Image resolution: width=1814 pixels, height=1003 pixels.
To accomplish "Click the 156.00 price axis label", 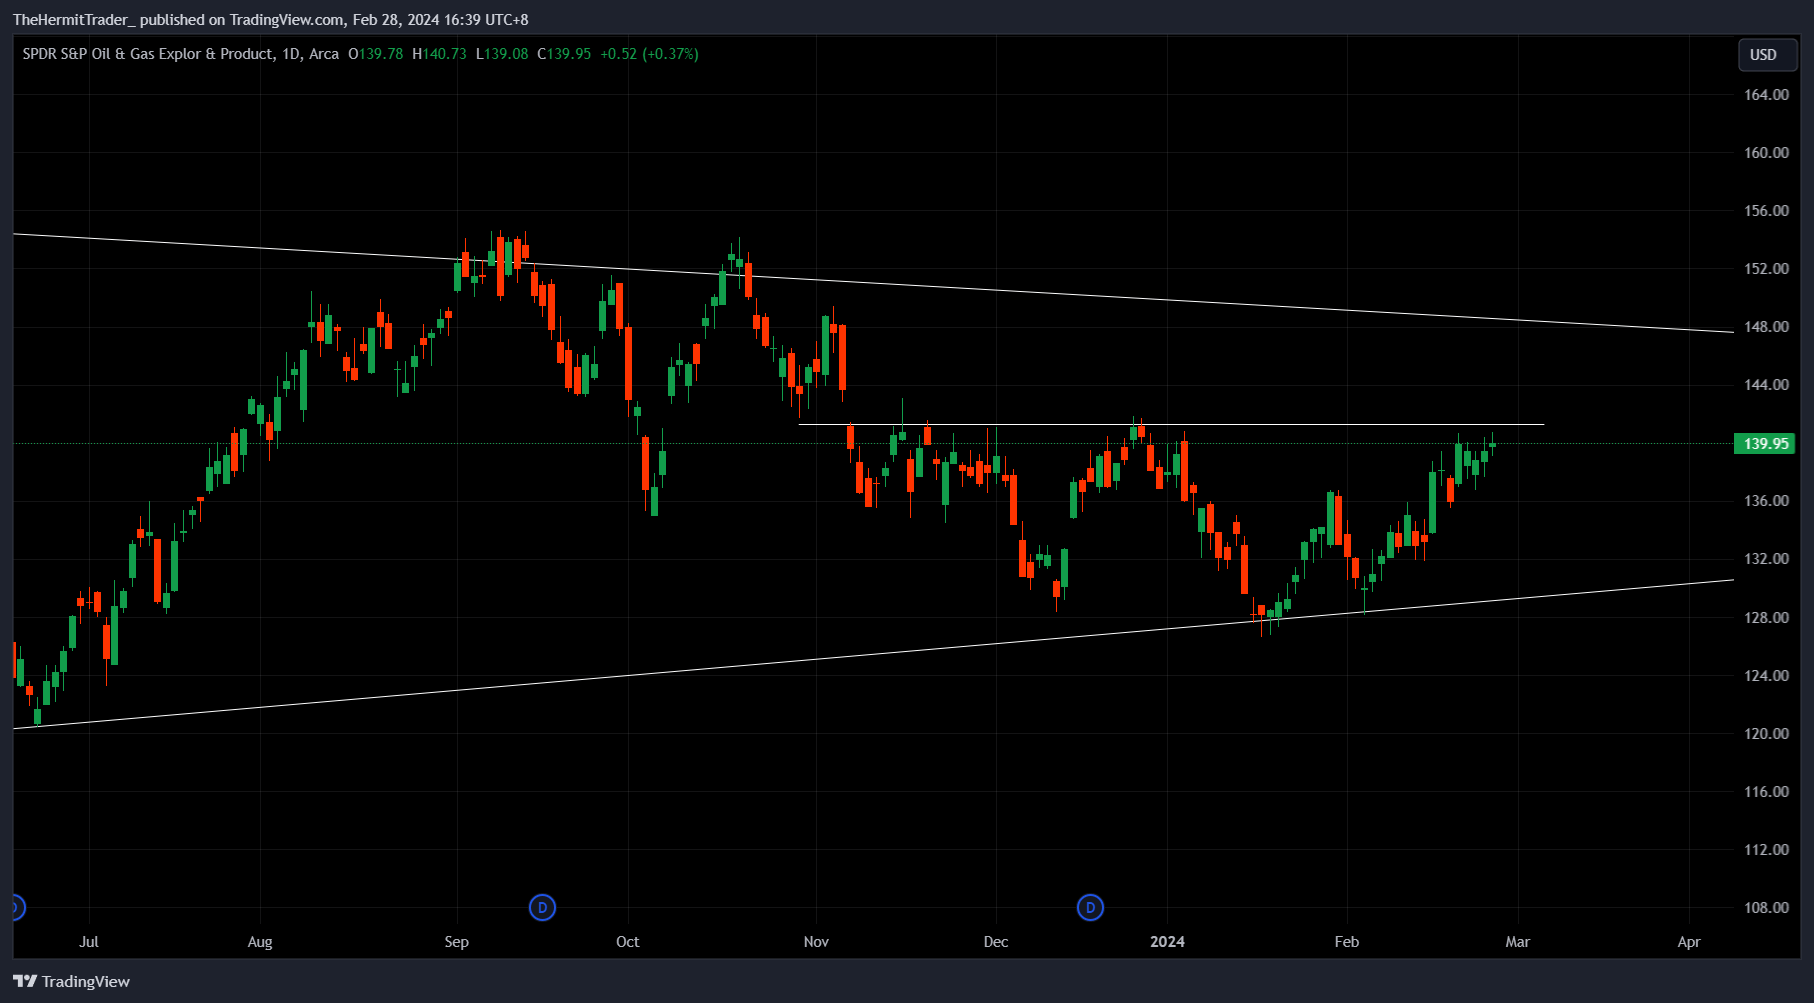I will point(1766,211).
